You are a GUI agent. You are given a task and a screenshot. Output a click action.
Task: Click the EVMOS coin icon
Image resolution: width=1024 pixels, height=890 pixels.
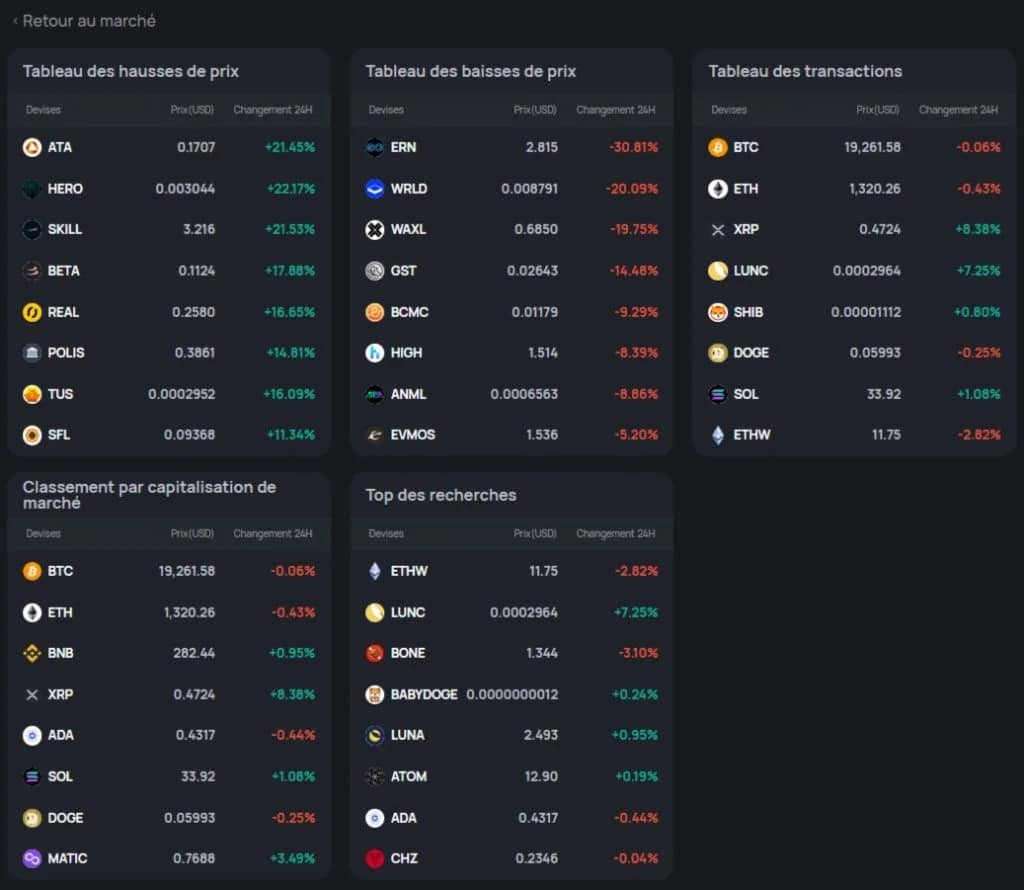click(x=375, y=435)
